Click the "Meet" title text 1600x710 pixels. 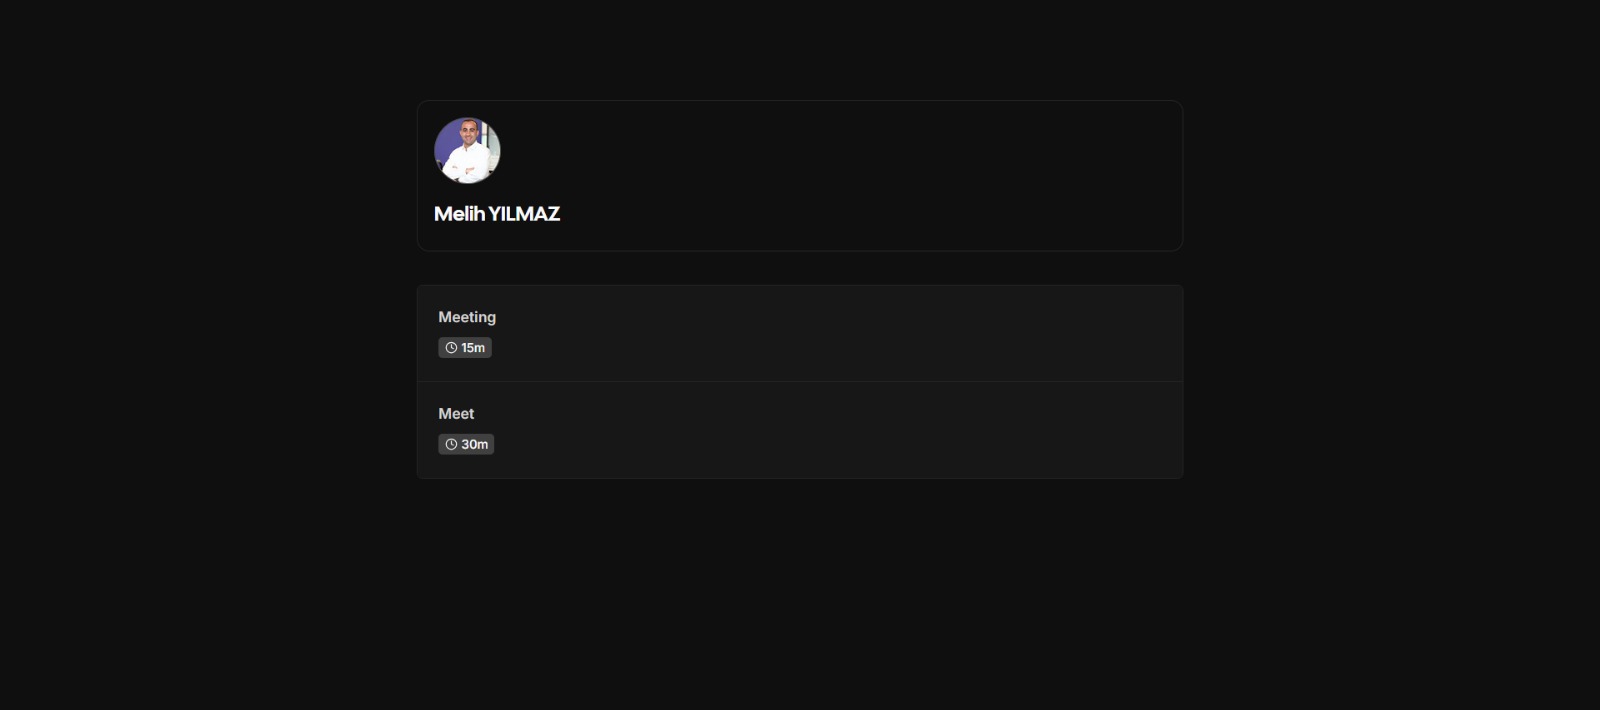[x=456, y=414]
